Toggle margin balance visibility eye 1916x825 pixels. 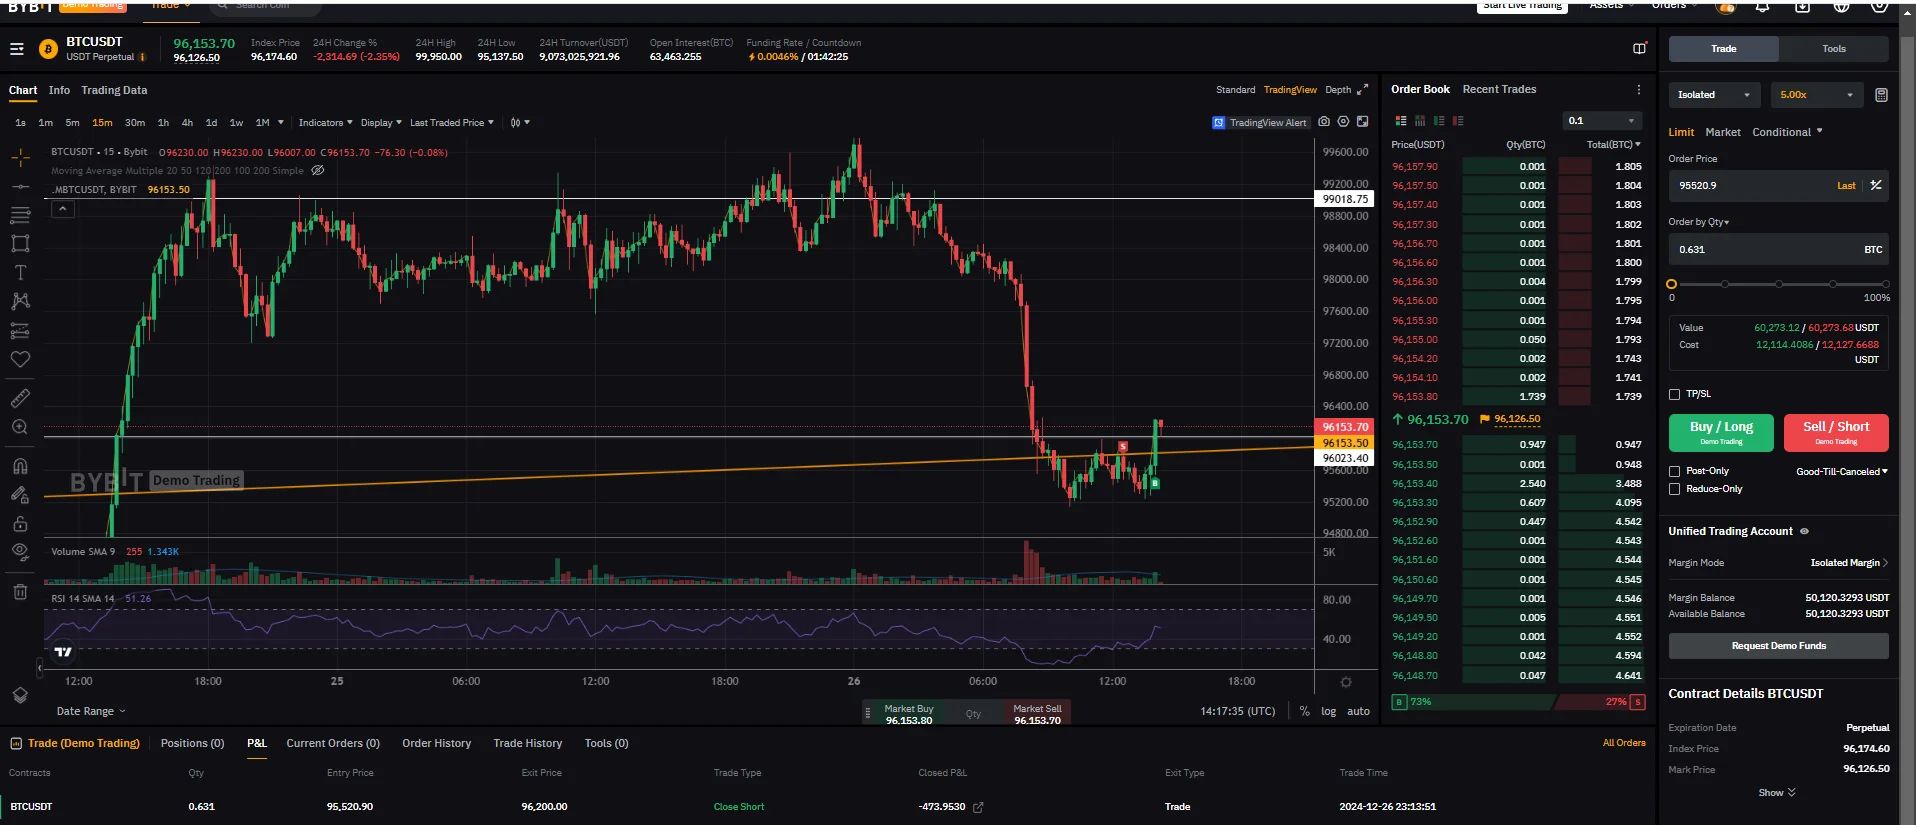1804,532
